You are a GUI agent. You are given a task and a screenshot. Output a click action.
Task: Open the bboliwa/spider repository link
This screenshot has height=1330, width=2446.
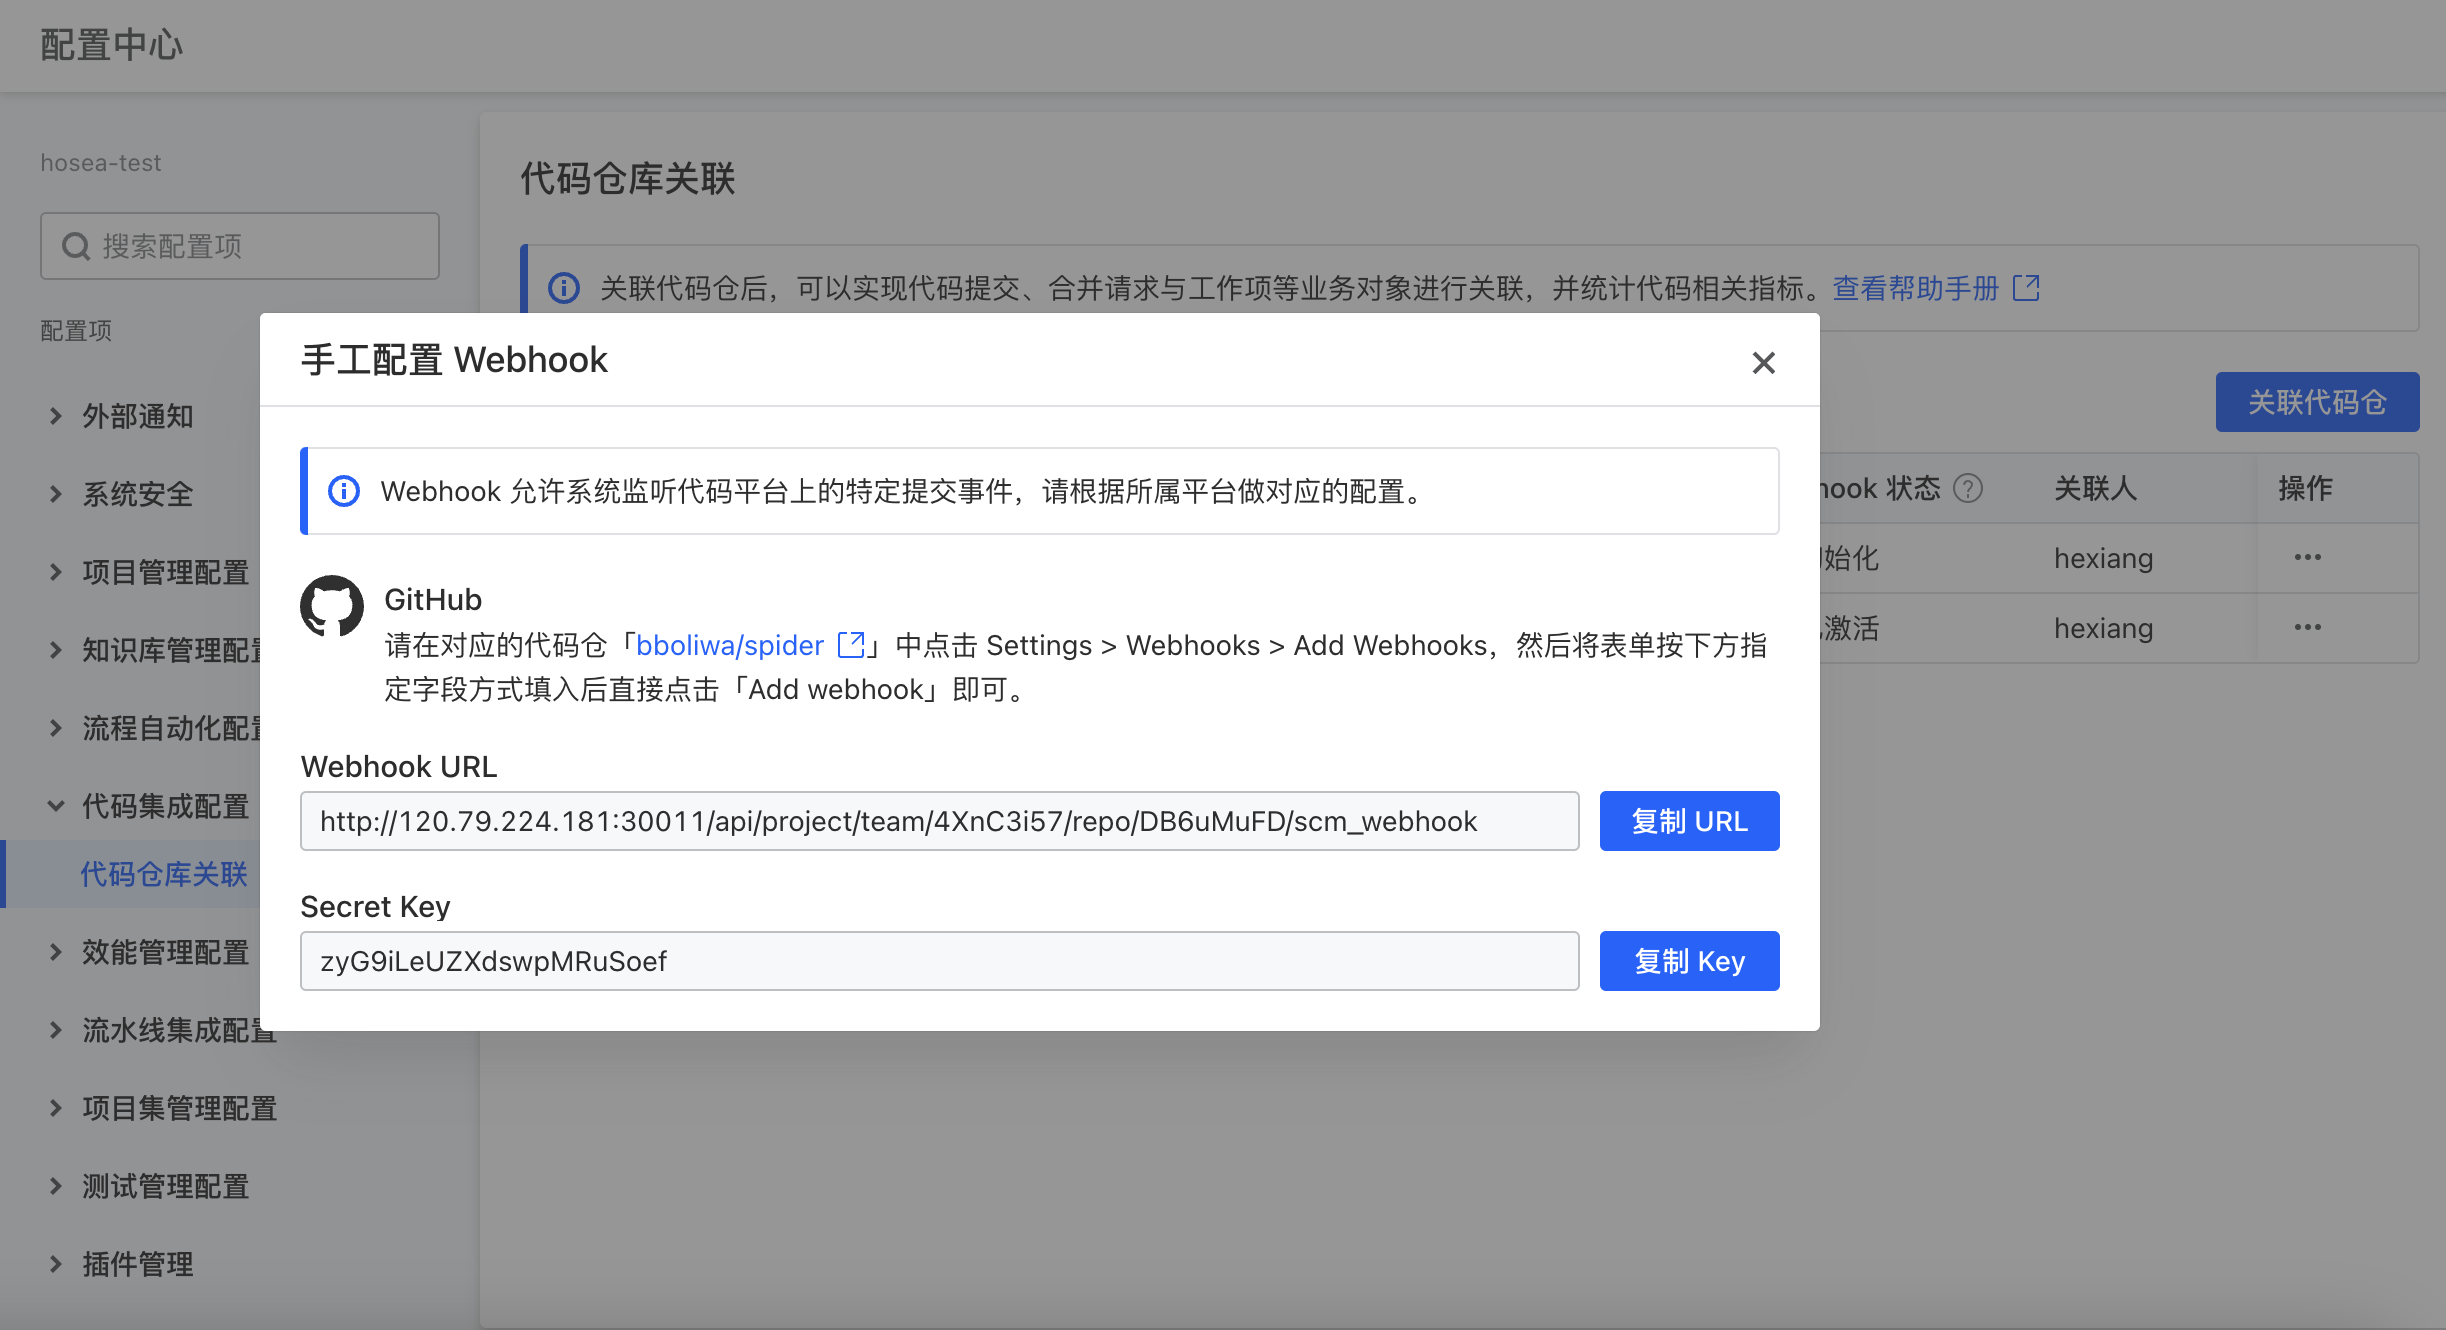click(x=730, y=645)
